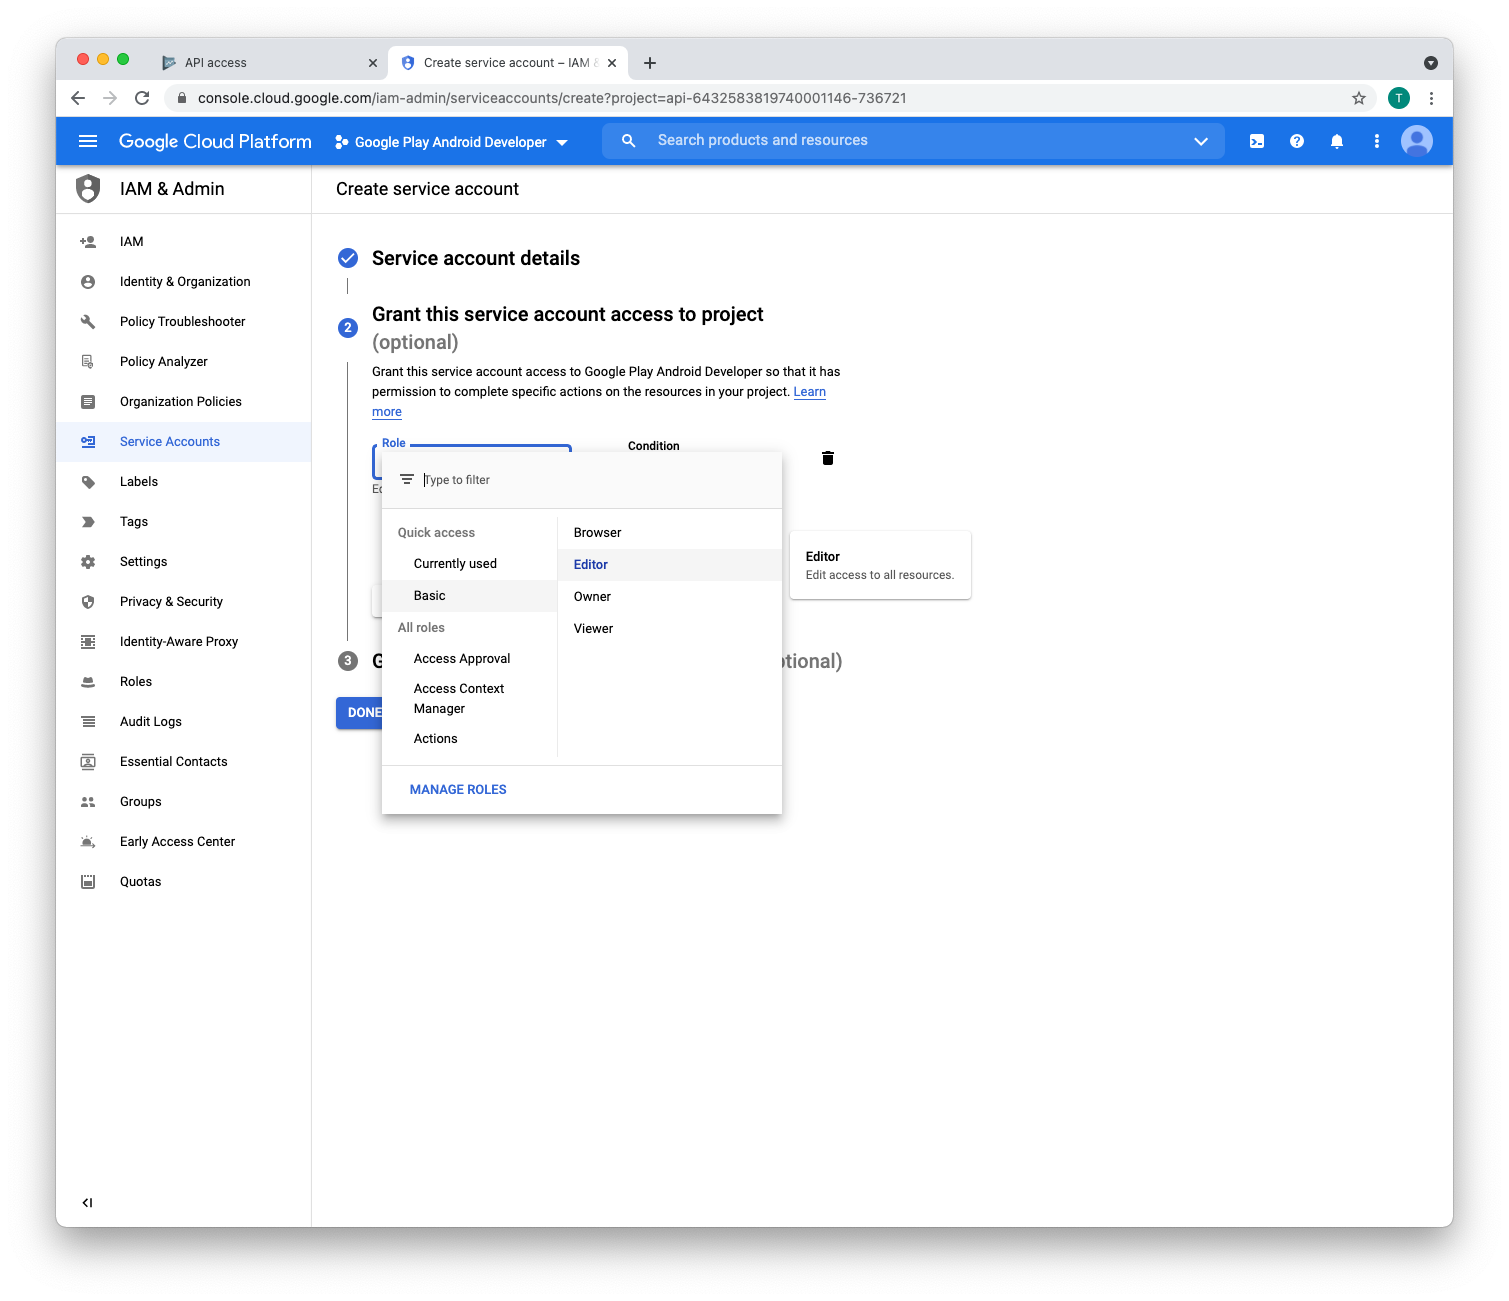The height and width of the screenshot is (1301, 1509).
Task: Click the Learn more link
Action: pos(810,392)
